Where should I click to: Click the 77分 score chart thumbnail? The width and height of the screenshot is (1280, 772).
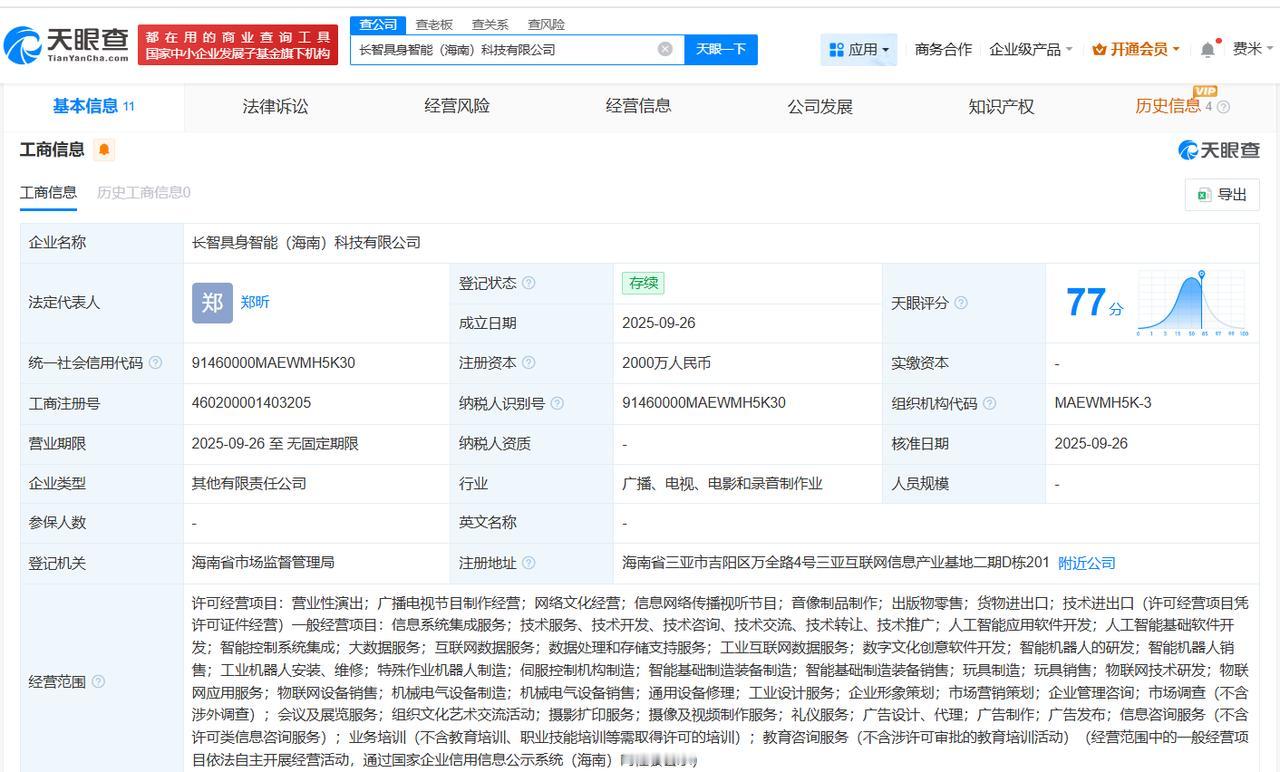click(1192, 303)
